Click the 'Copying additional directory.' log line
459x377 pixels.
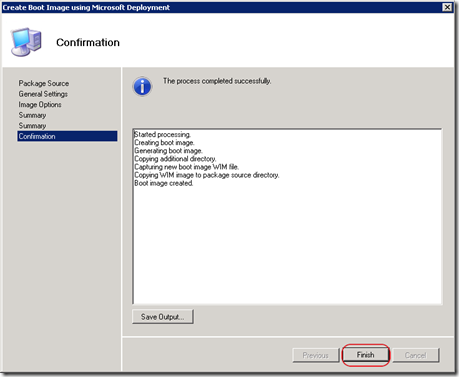point(175,159)
